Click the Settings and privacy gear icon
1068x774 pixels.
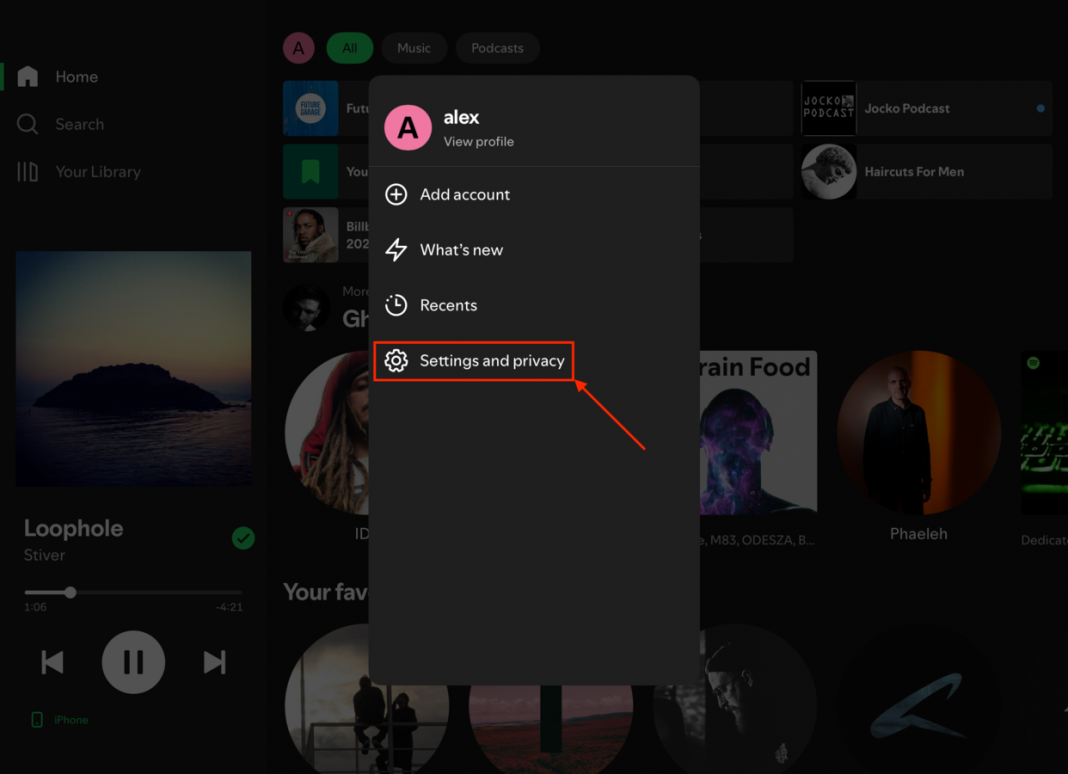[396, 361]
